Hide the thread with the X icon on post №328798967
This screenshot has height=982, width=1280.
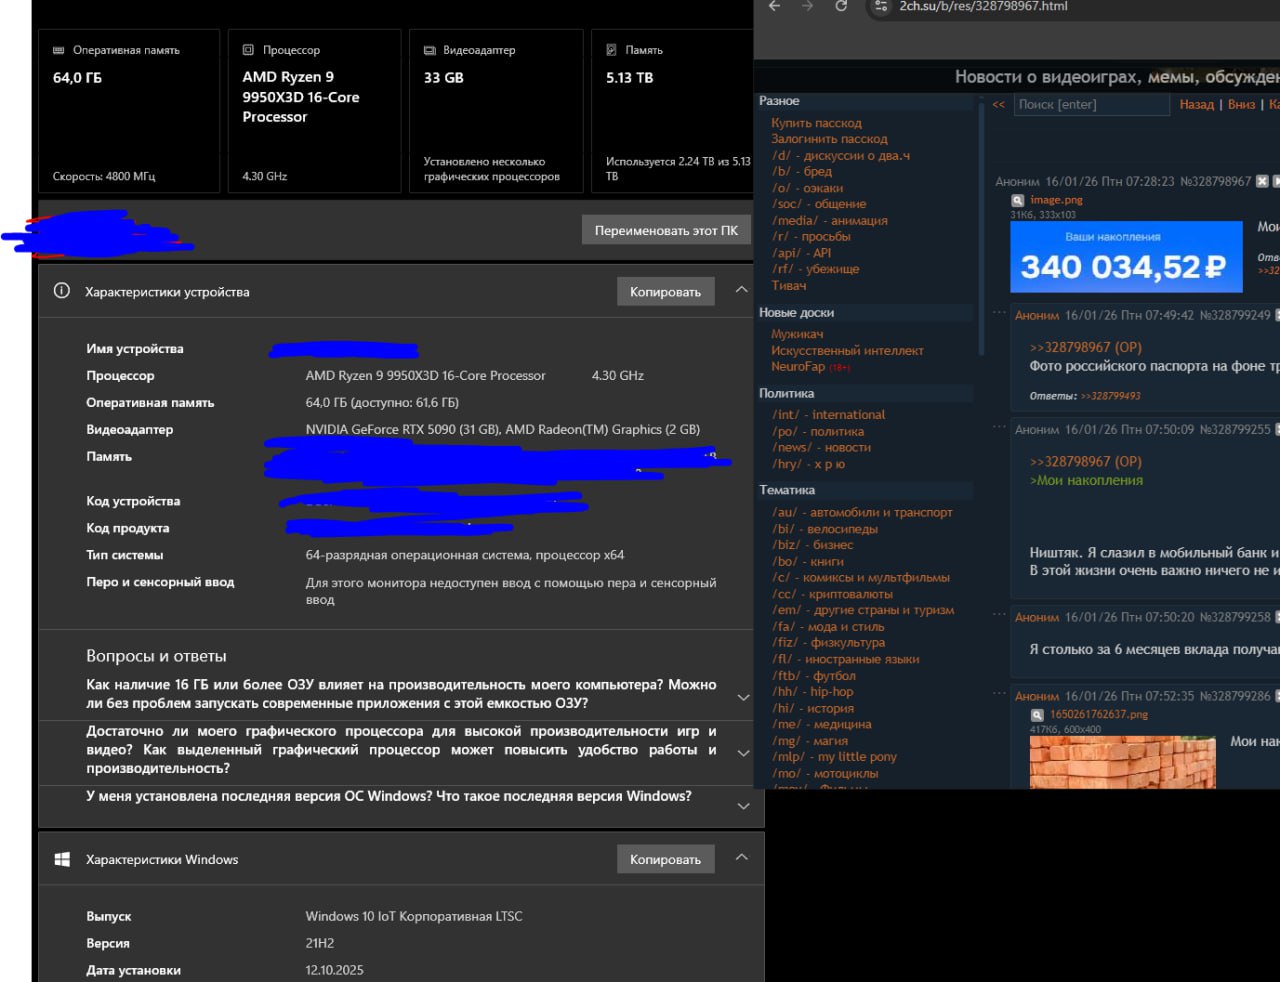tap(1262, 181)
